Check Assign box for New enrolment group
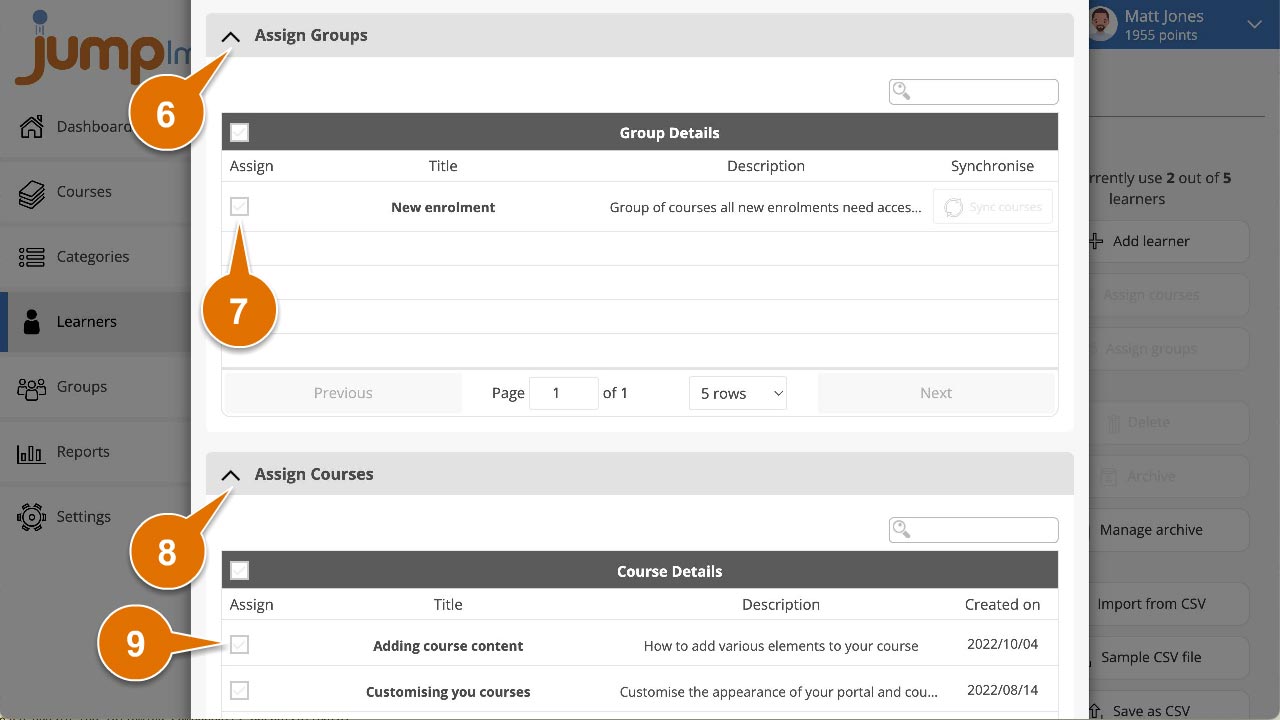Image resolution: width=1280 pixels, height=720 pixels. pyautogui.click(x=239, y=207)
